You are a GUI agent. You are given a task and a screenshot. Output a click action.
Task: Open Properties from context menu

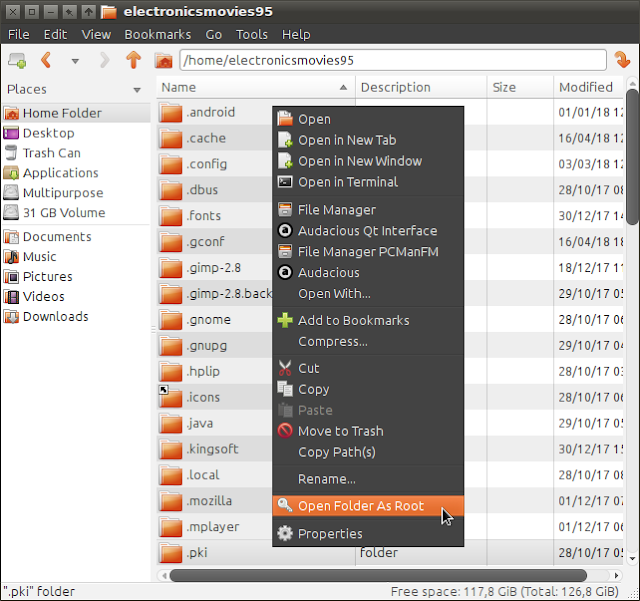(x=368, y=534)
